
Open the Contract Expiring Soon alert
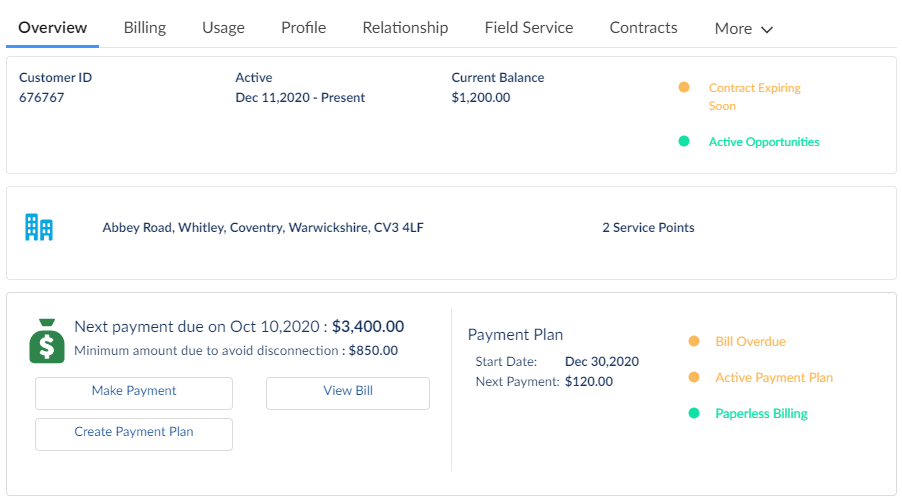pos(754,97)
